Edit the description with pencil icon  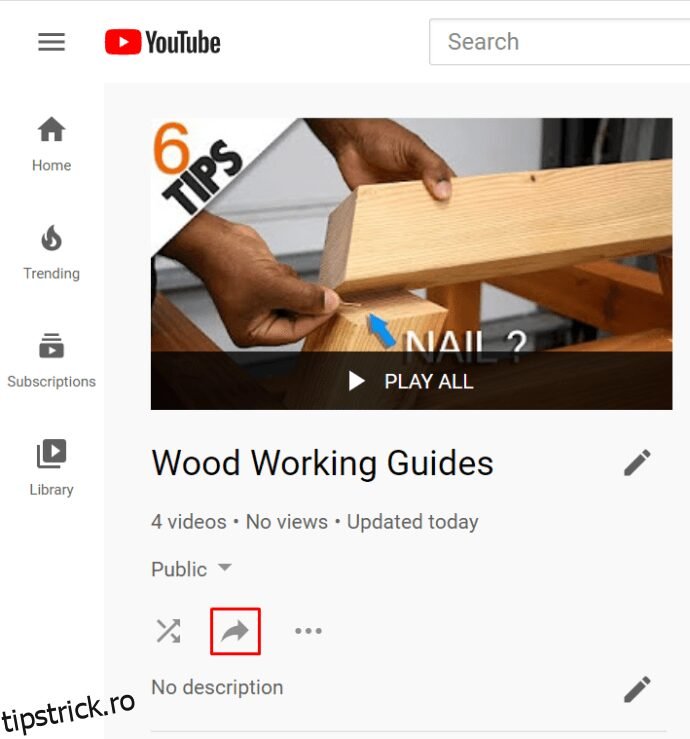click(x=637, y=689)
